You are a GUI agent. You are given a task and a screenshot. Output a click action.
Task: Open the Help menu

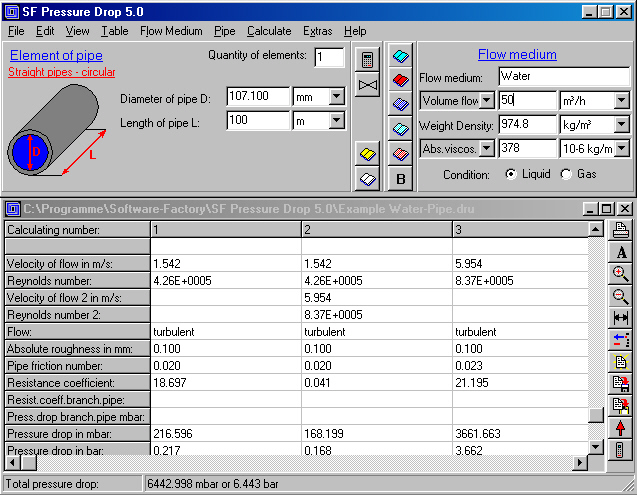(x=355, y=31)
